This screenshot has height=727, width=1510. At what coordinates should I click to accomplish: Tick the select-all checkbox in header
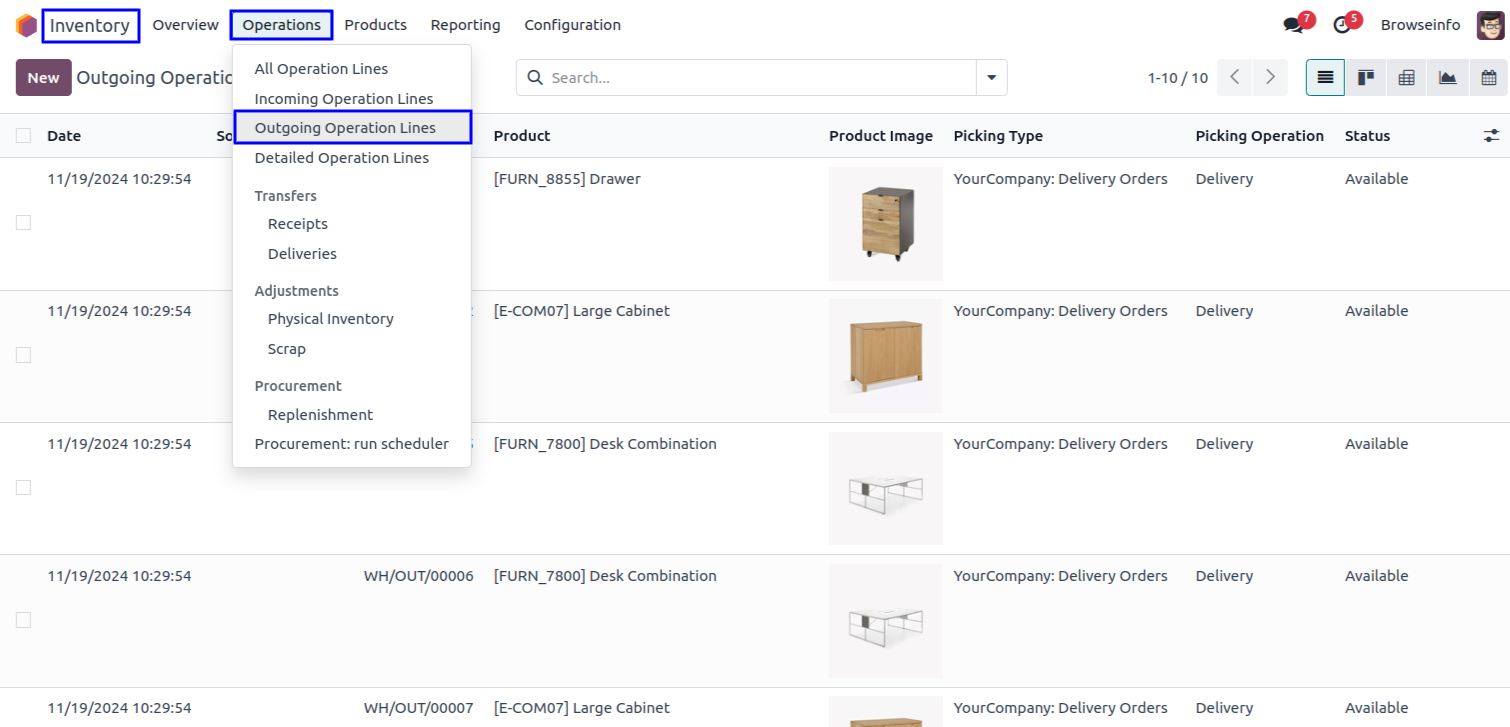[x=24, y=136]
